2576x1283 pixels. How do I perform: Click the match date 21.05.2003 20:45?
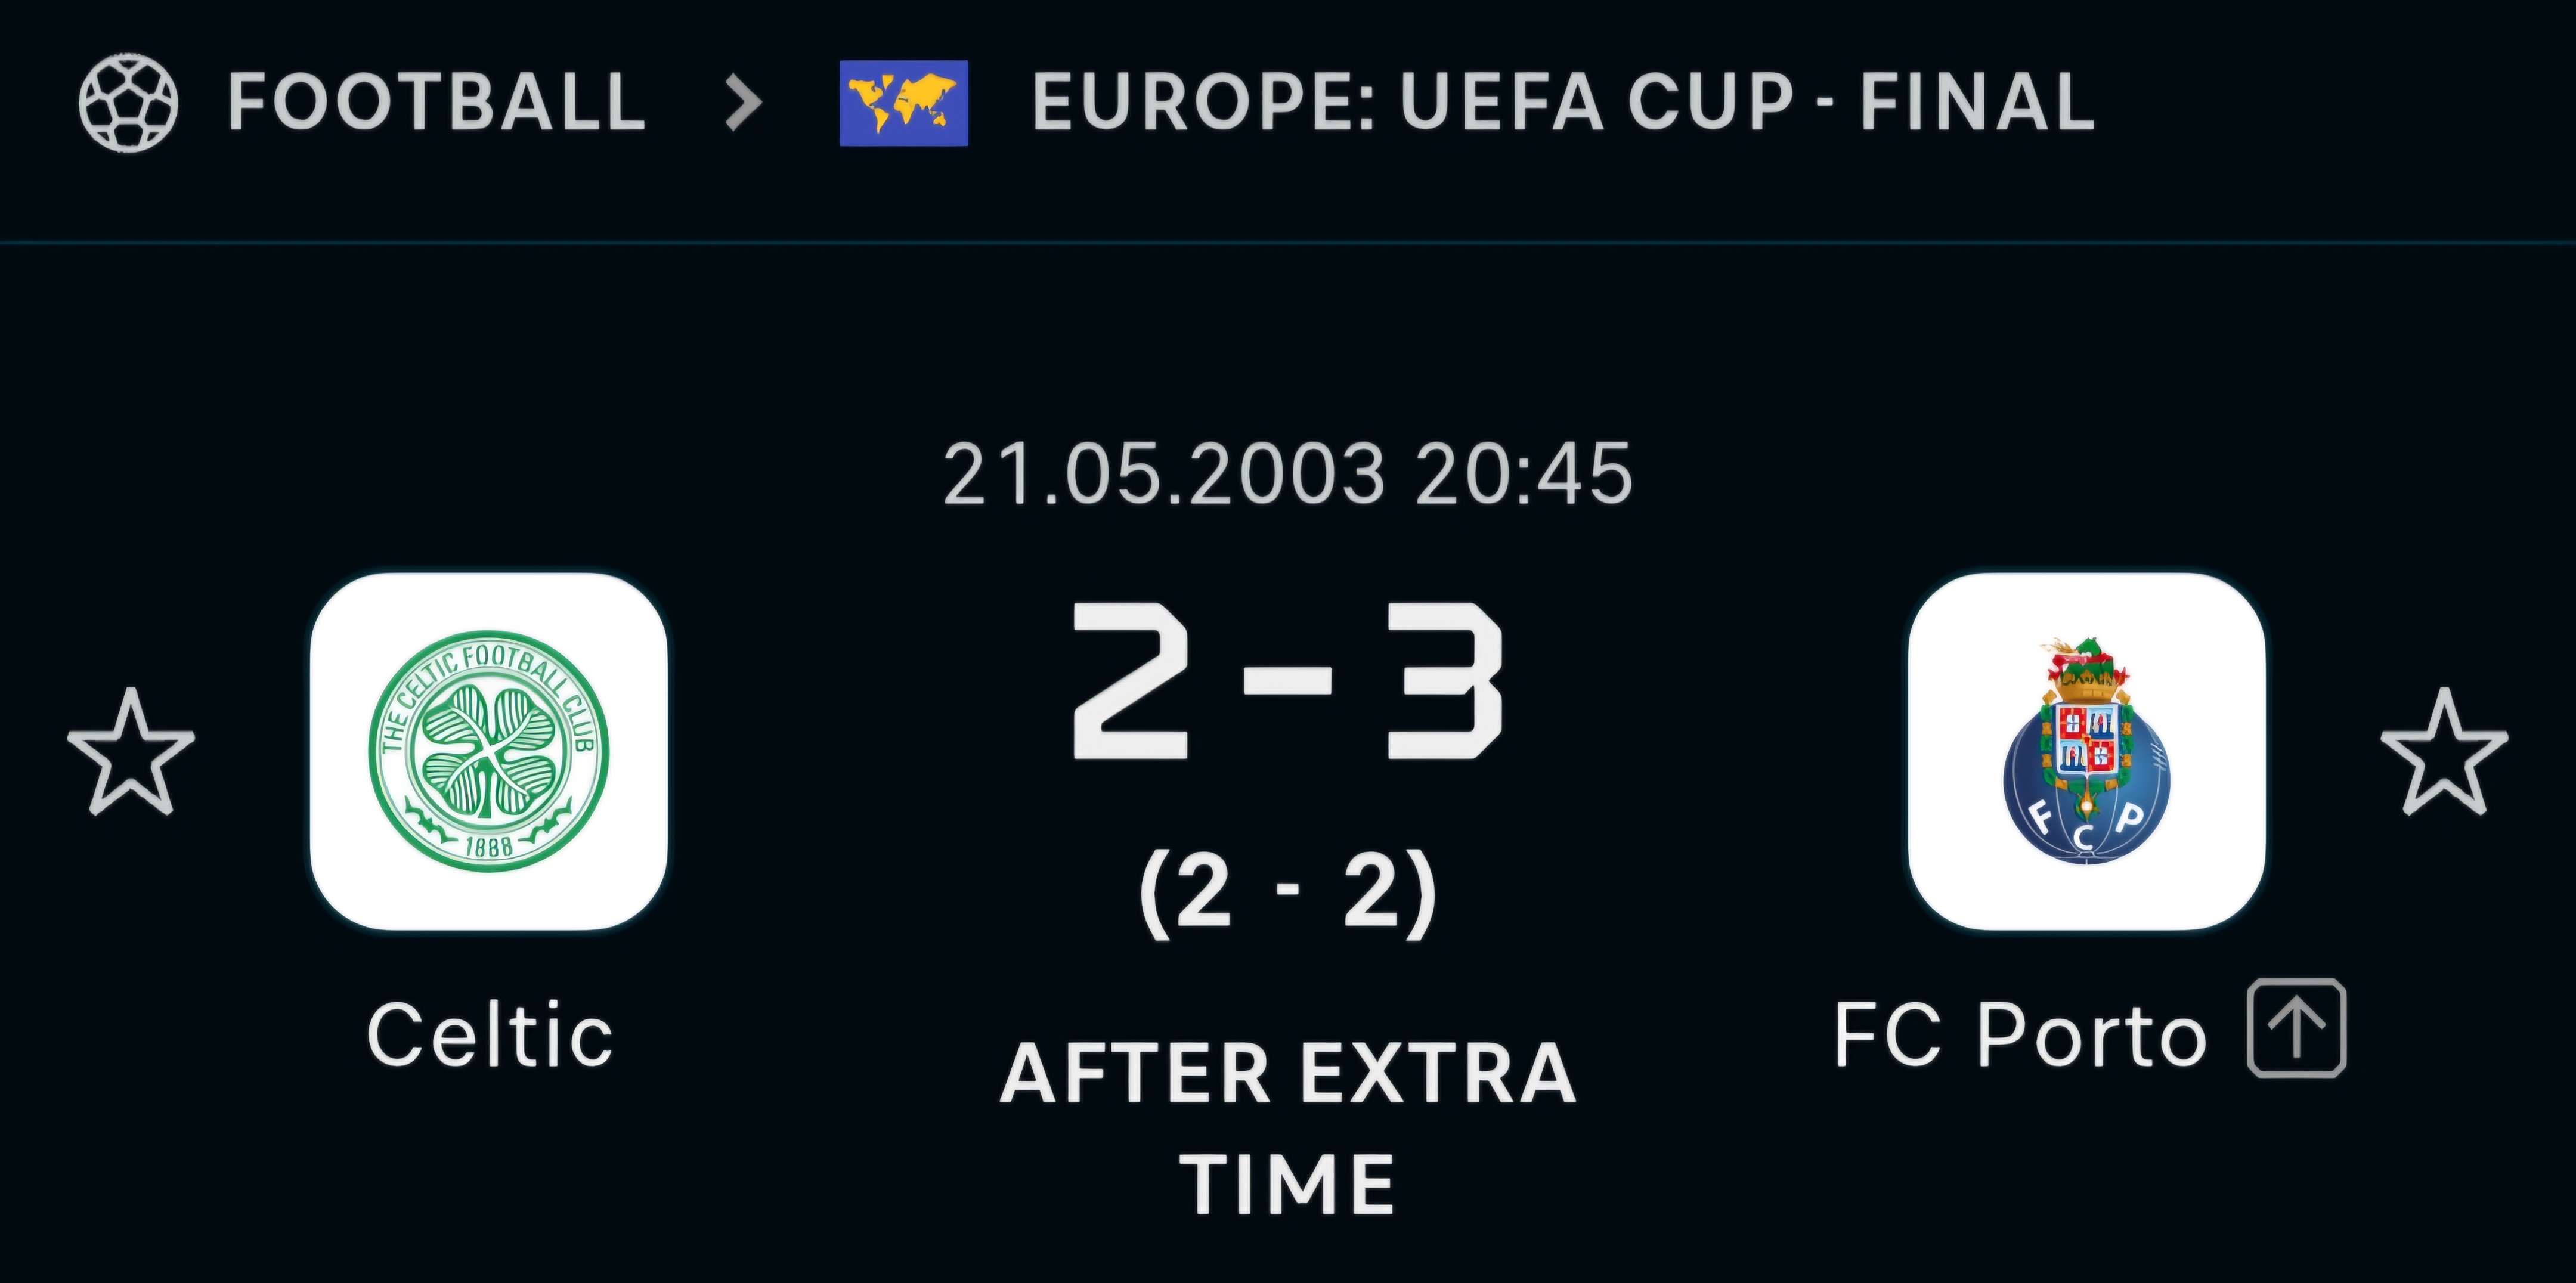(1287, 474)
